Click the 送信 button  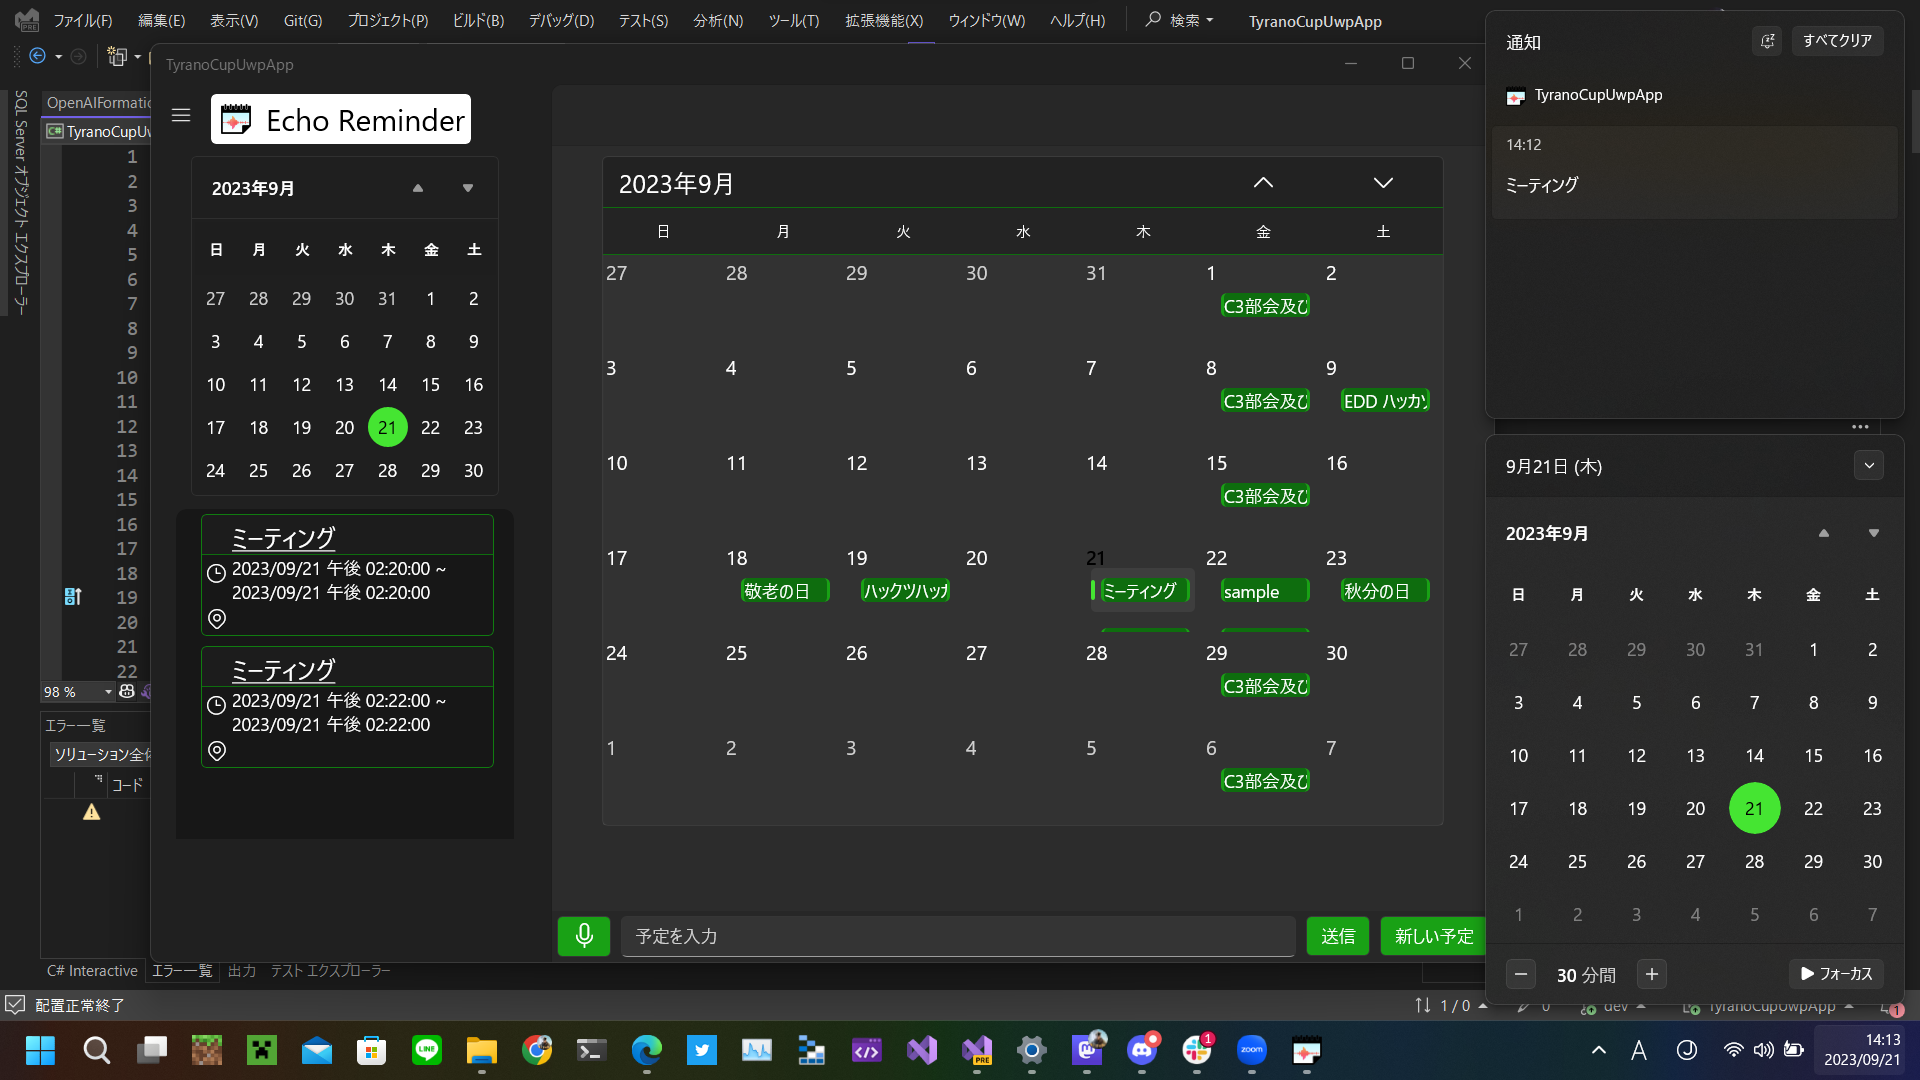(x=1337, y=936)
